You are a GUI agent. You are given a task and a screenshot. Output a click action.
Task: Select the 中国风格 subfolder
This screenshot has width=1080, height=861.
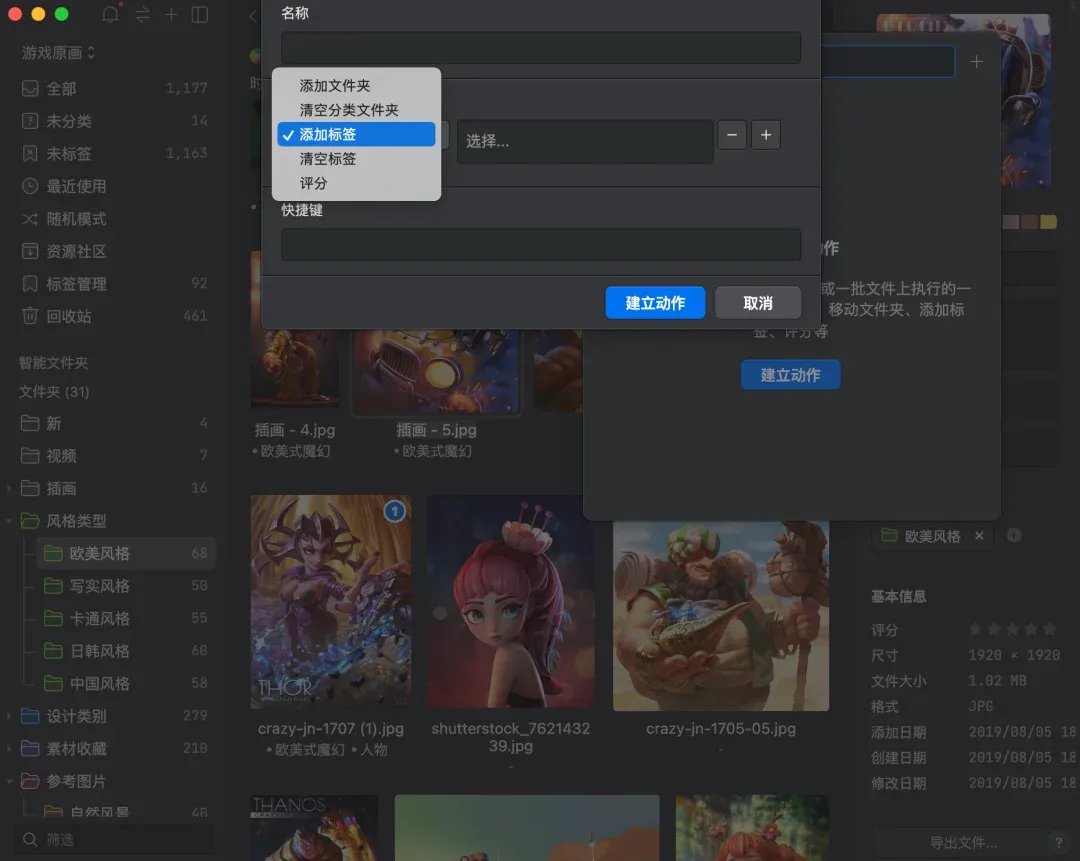tap(126, 683)
